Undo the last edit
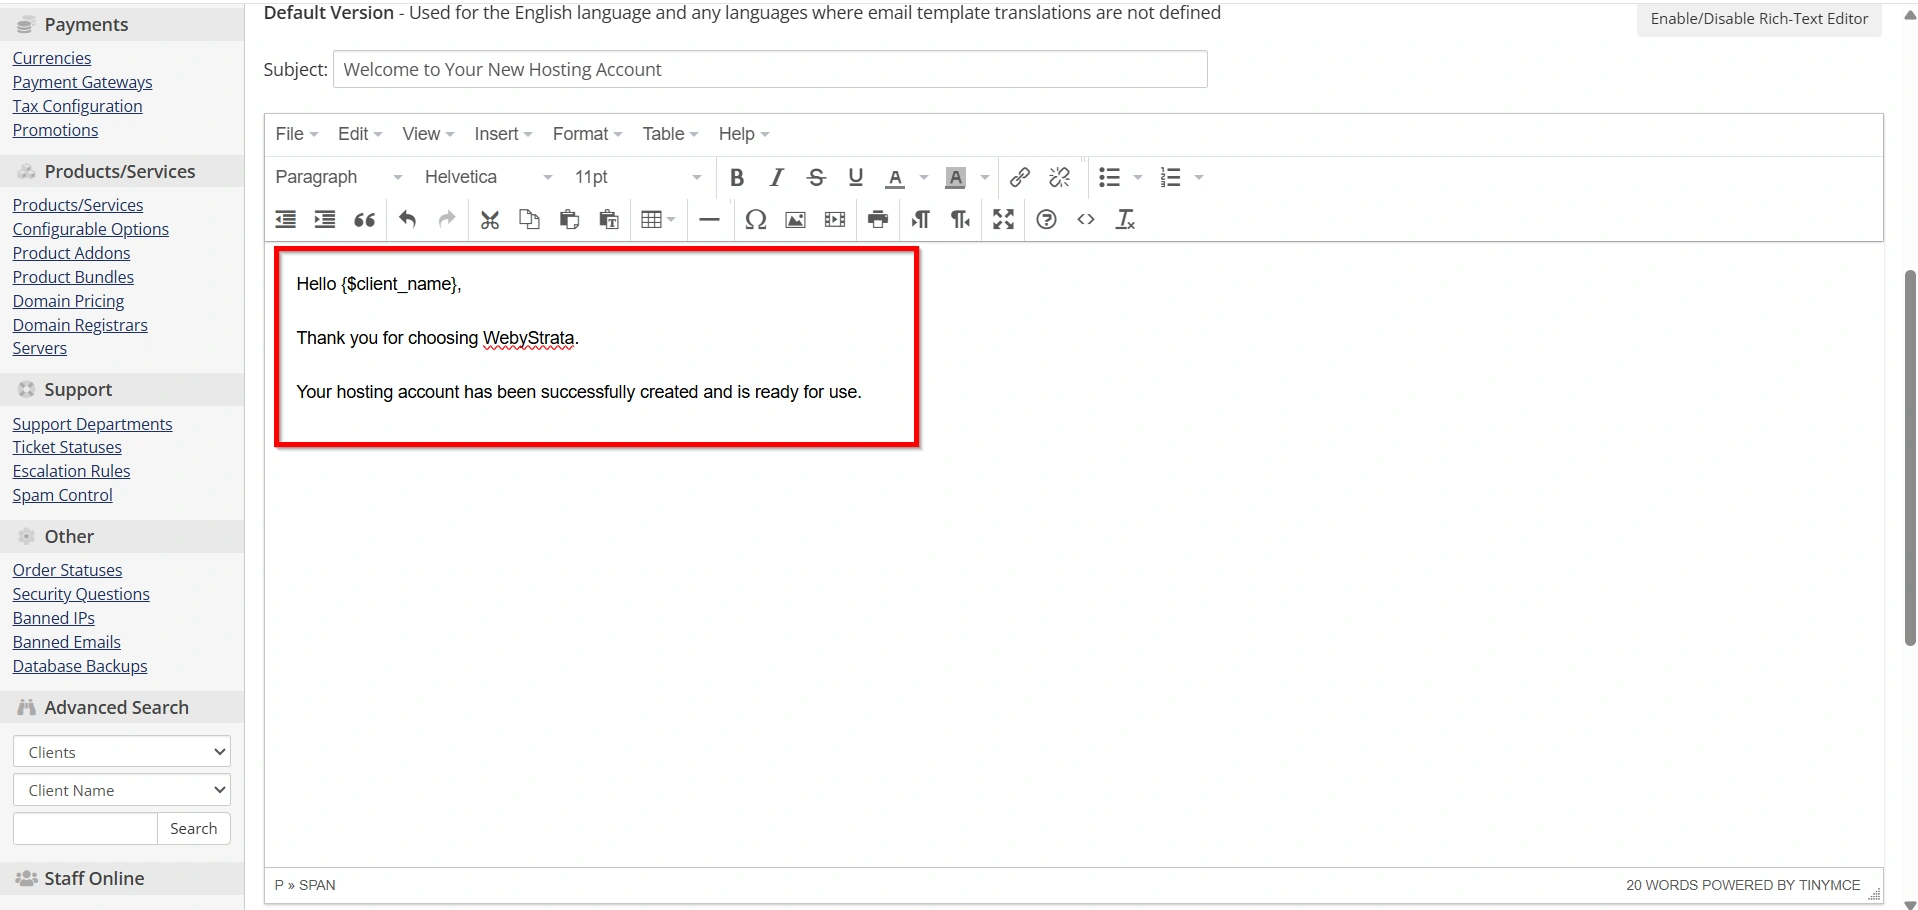Viewport: 1918px width, 910px height. 407,220
